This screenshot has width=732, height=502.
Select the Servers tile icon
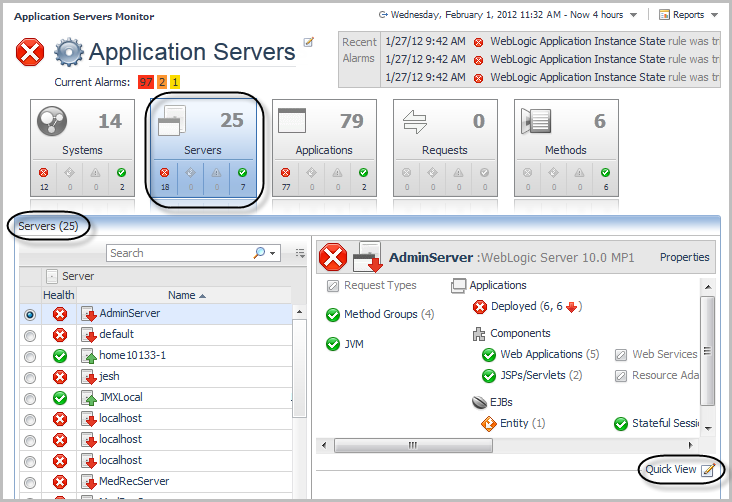point(172,120)
